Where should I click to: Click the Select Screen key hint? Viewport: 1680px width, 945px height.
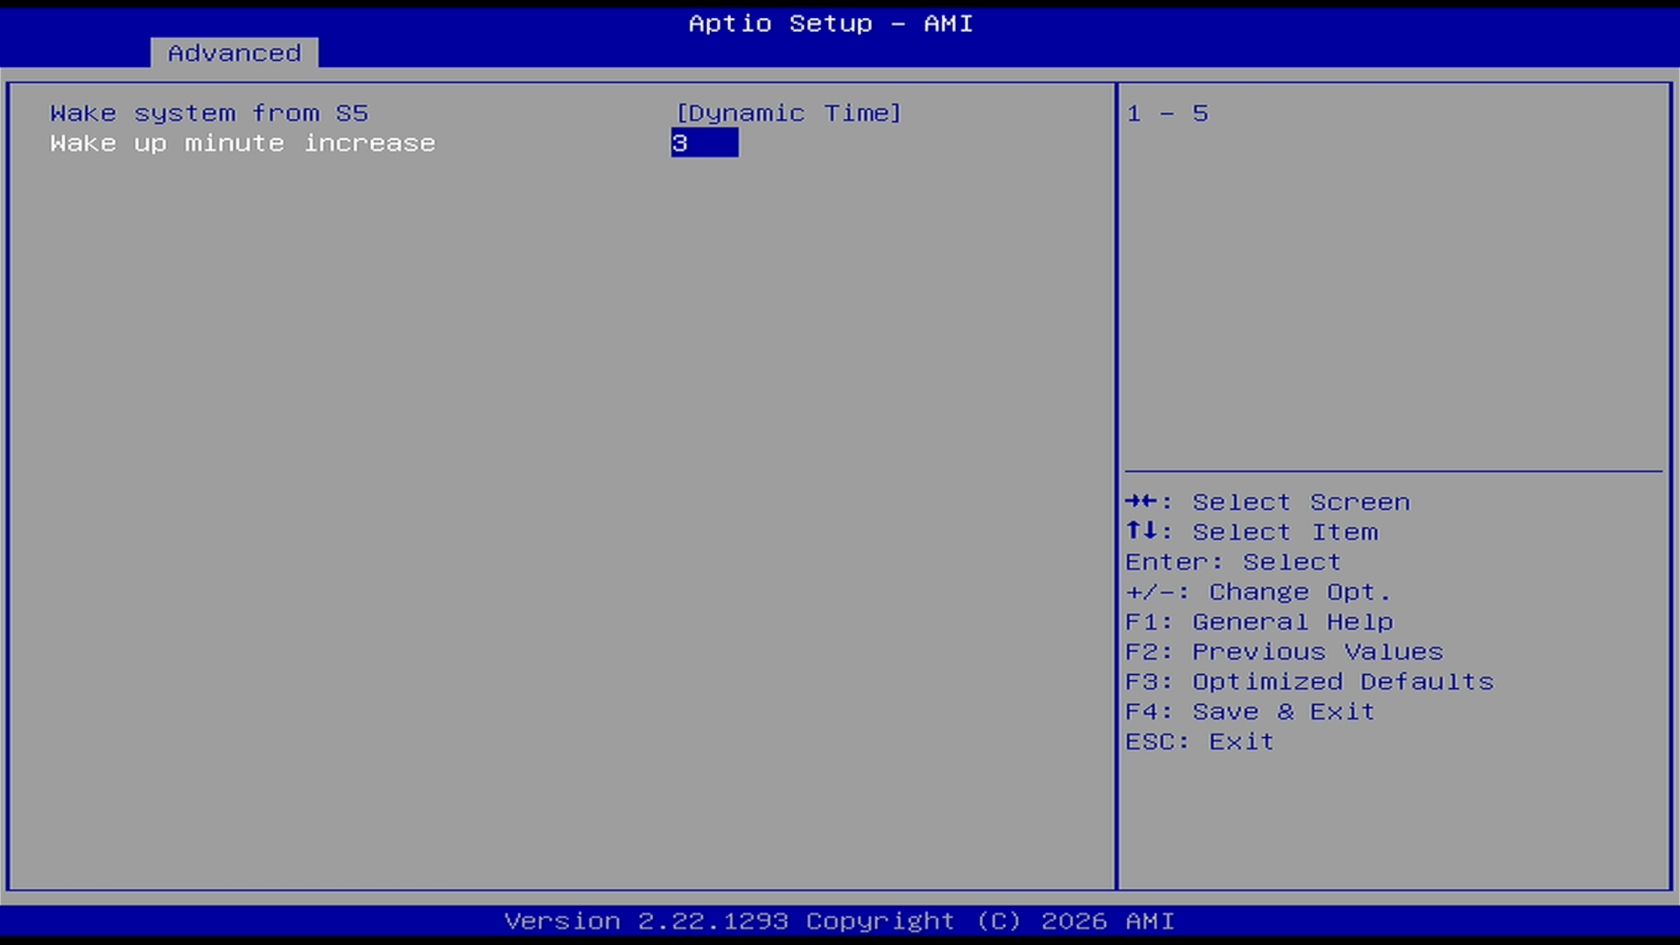point(1267,502)
